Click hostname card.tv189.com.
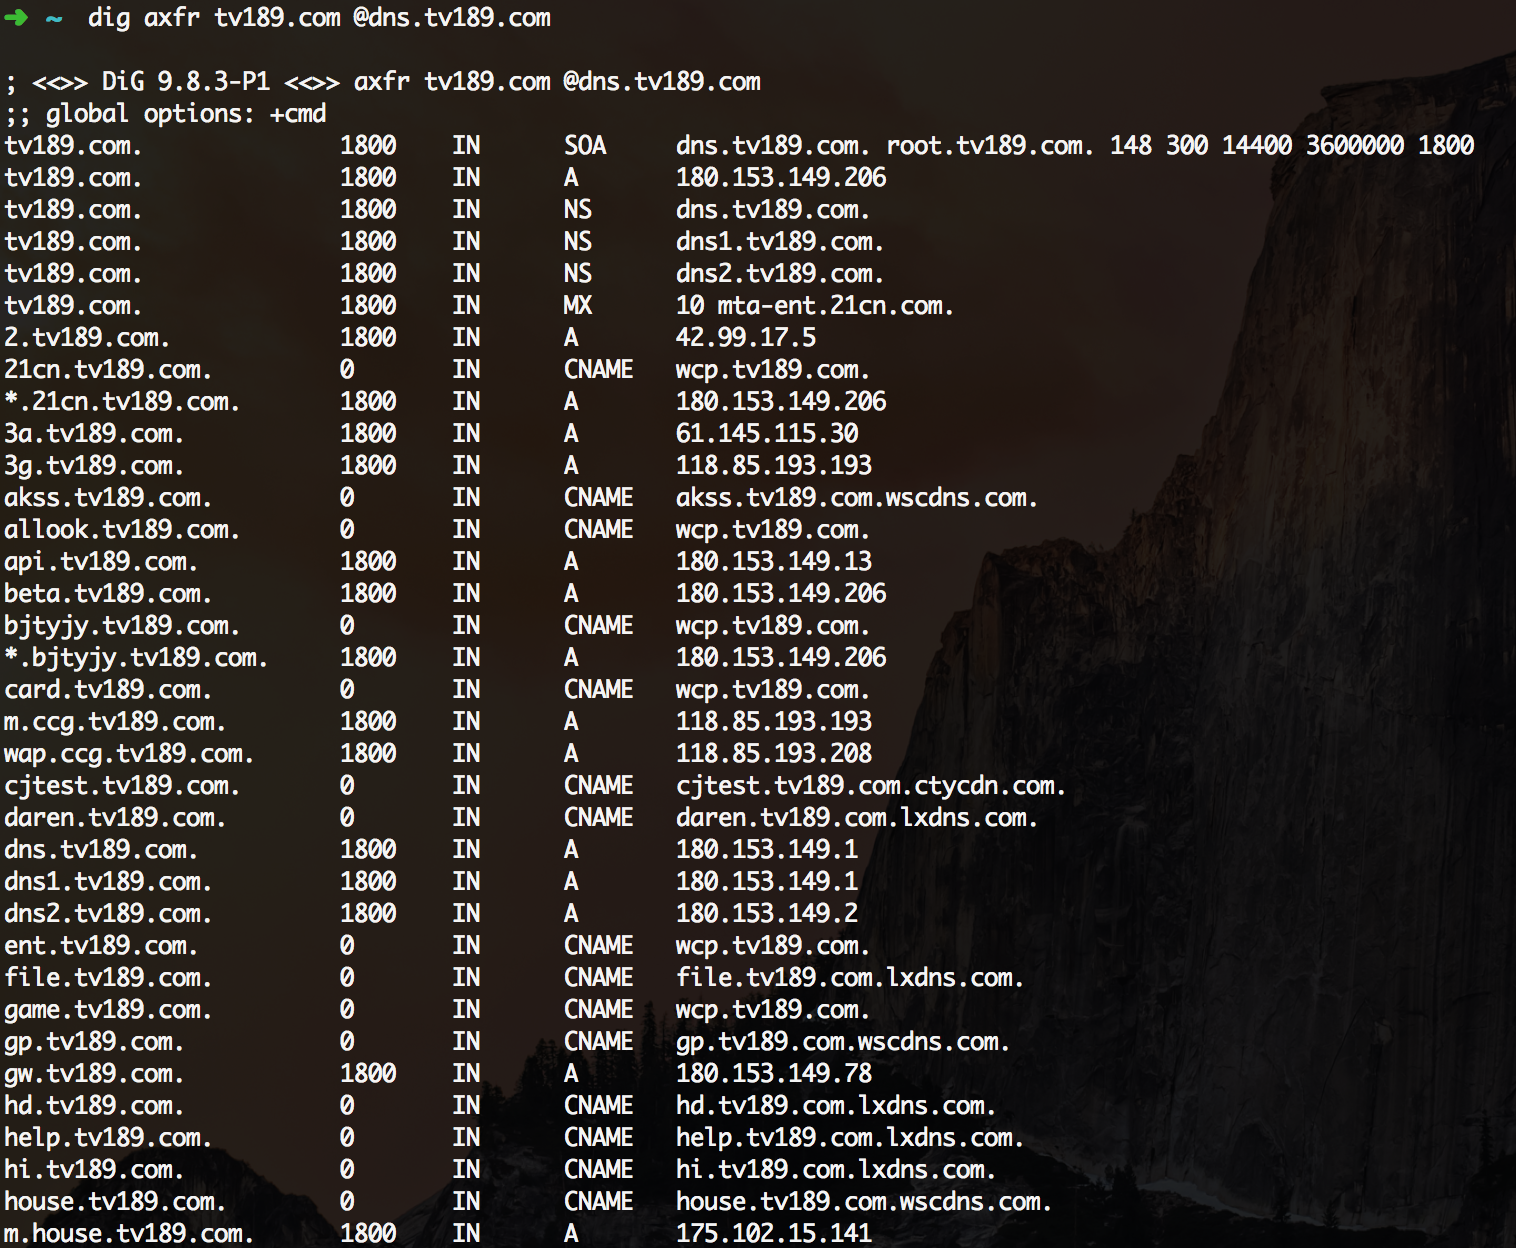The height and width of the screenshot is (1248, 1516). (108, 690)
